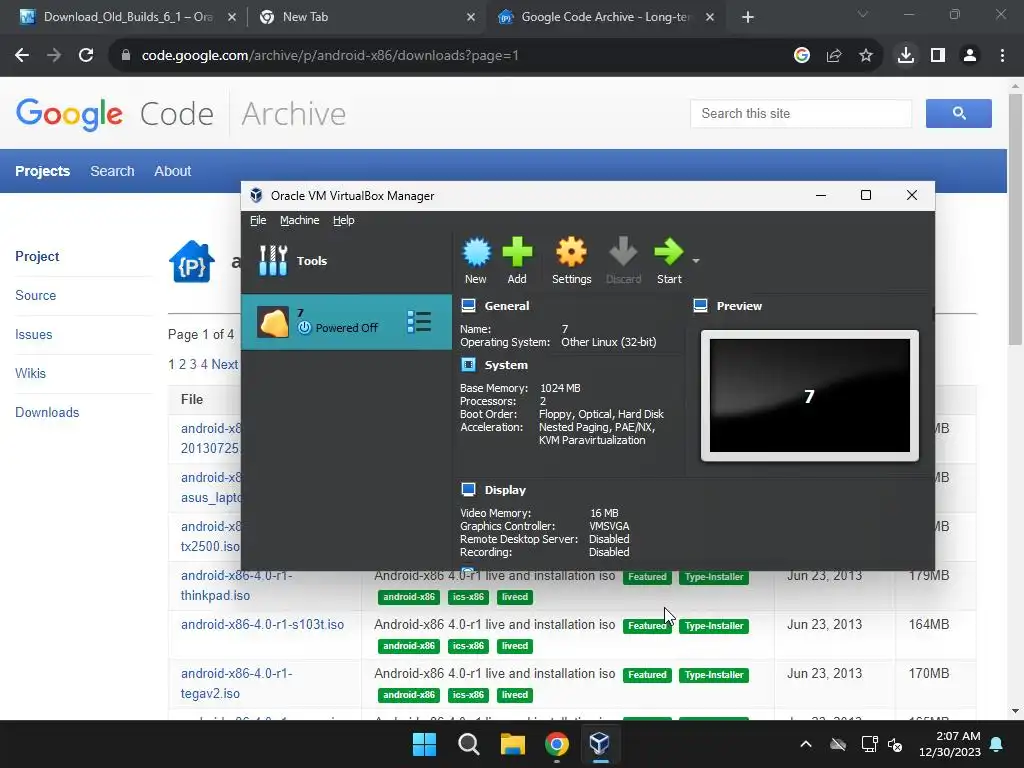The width and height of the screenshot is (1024, 768).
Task: Reload the page in Chrome
Action: 86,56
